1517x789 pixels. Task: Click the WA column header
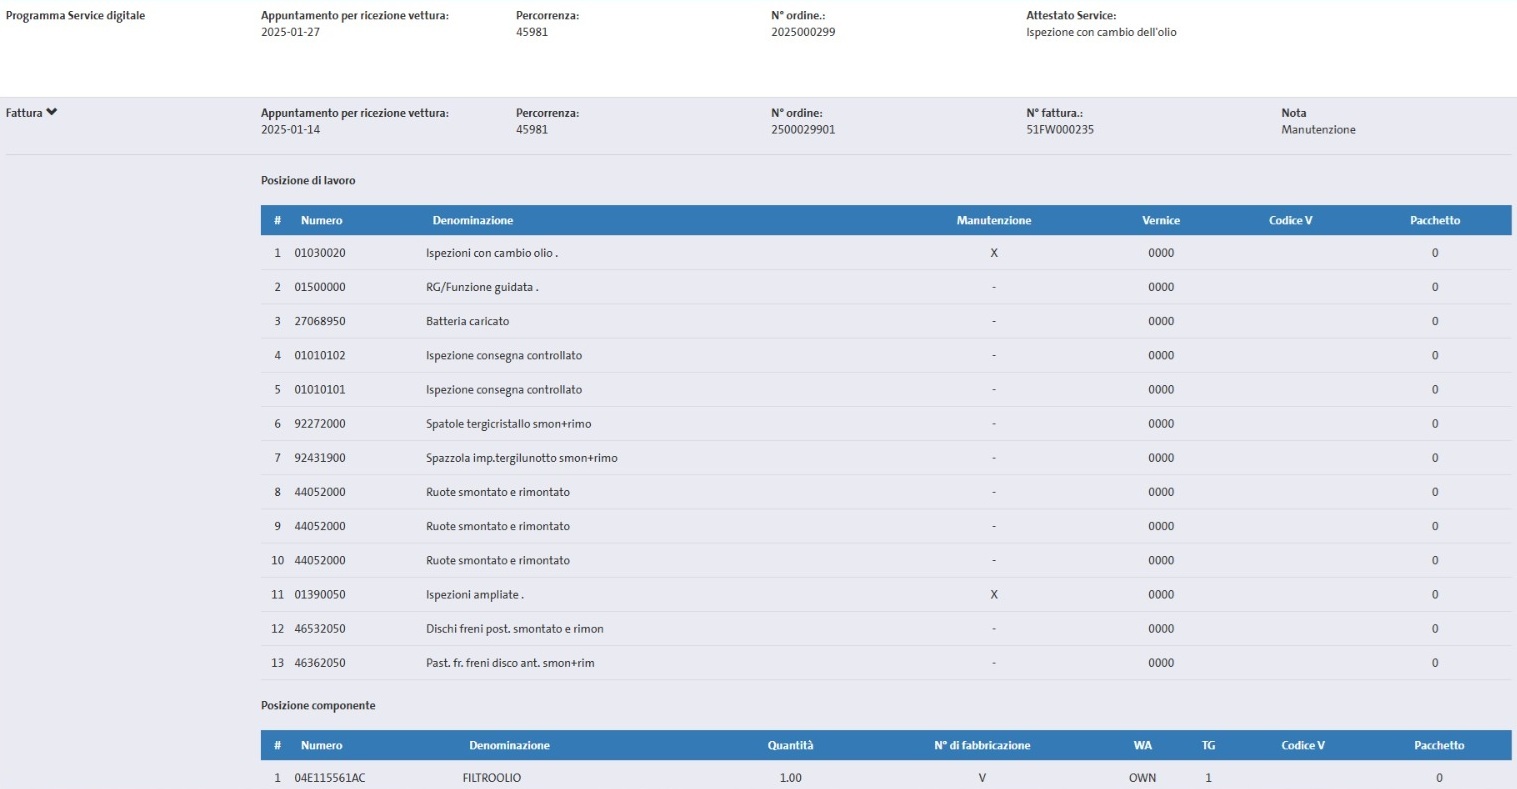(1142, 746)
